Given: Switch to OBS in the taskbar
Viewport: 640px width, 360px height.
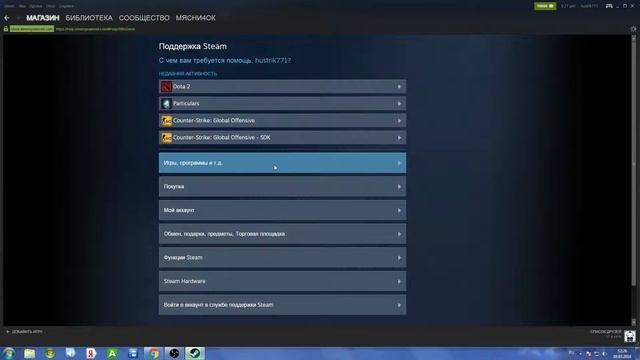Looking at the screenshot, I should click(174, 353).
